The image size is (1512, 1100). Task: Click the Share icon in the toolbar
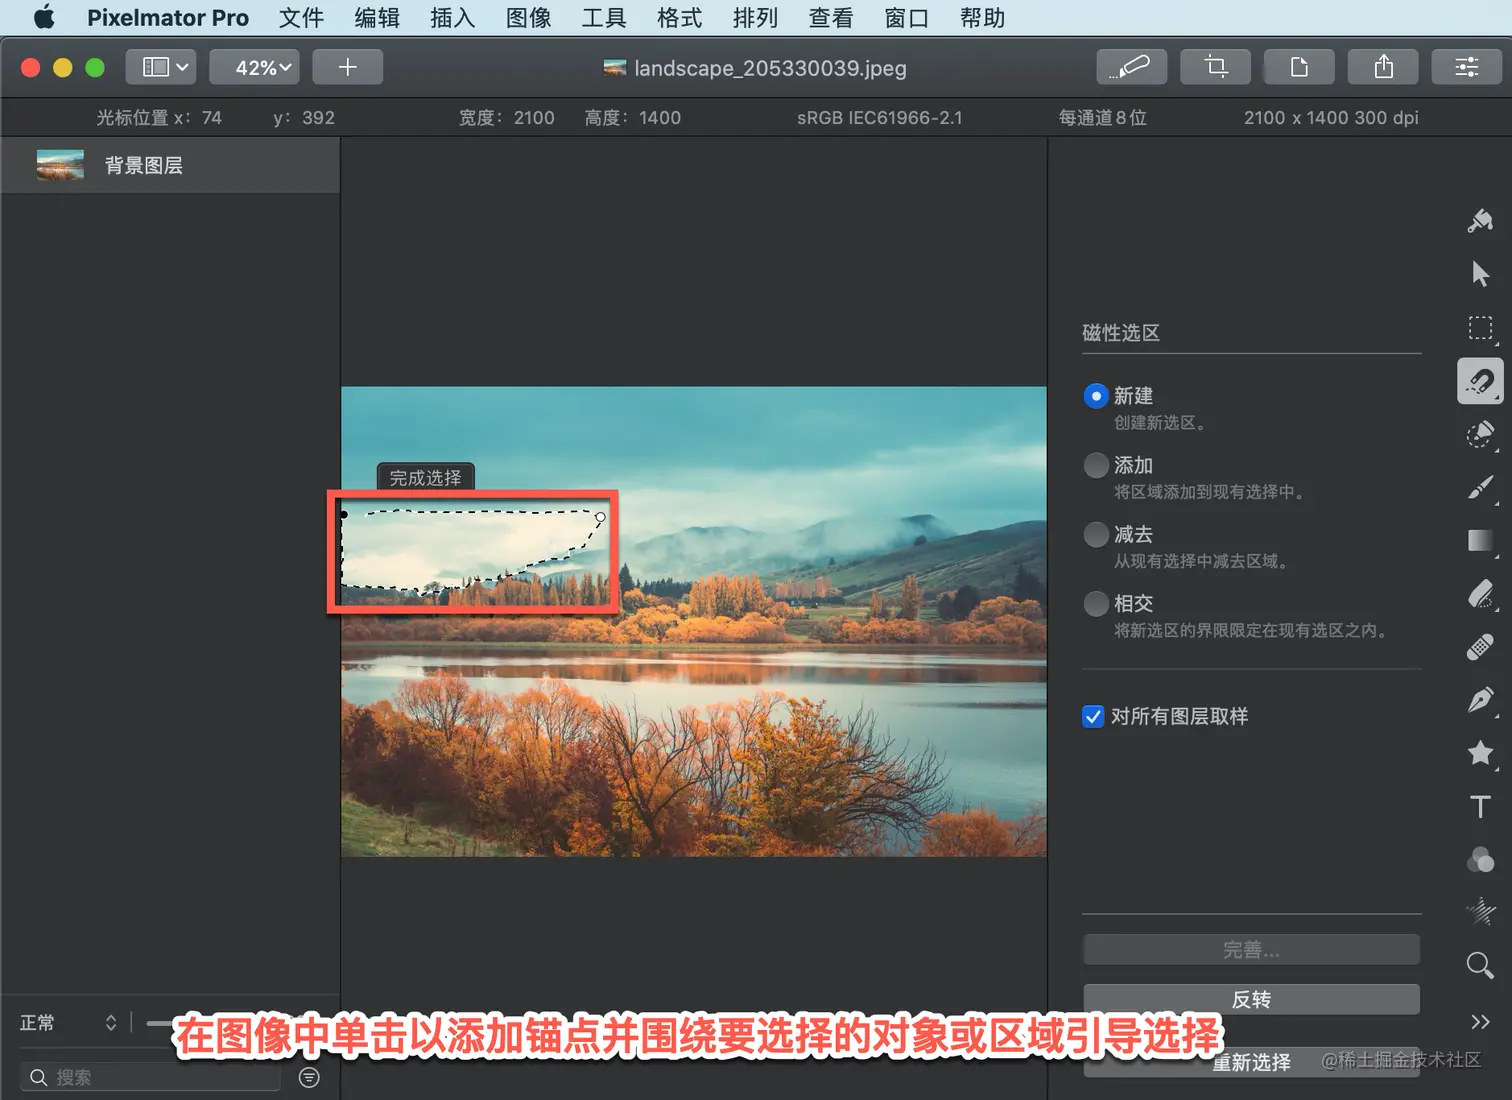click(1383, 67)
